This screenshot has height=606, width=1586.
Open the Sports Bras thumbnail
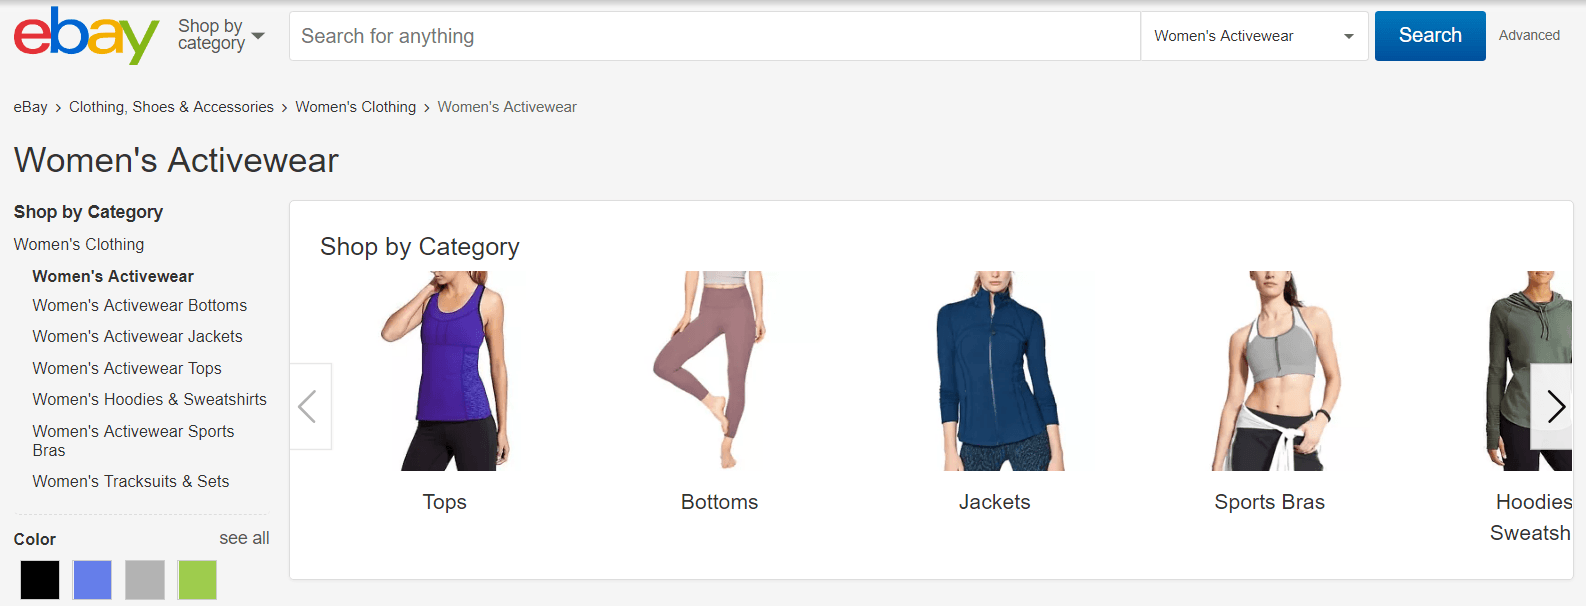coord(1270,371)
